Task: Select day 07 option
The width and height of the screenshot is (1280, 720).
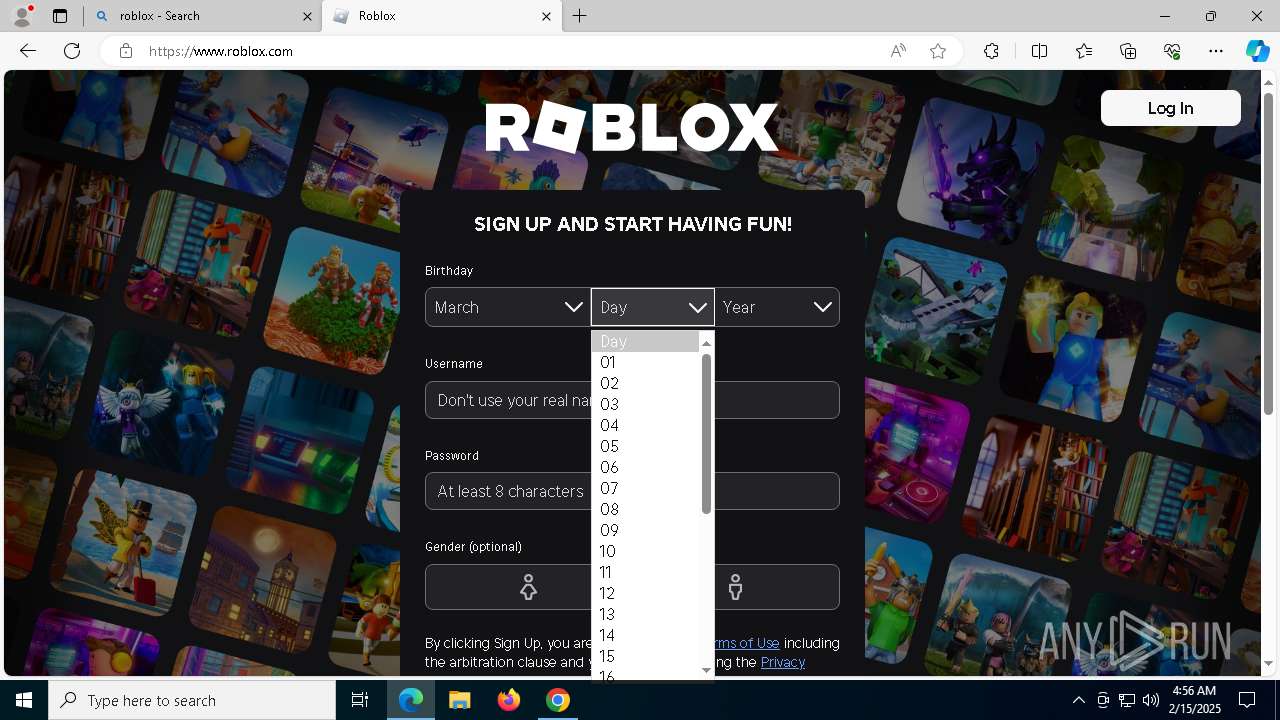Action: (645, 488)
